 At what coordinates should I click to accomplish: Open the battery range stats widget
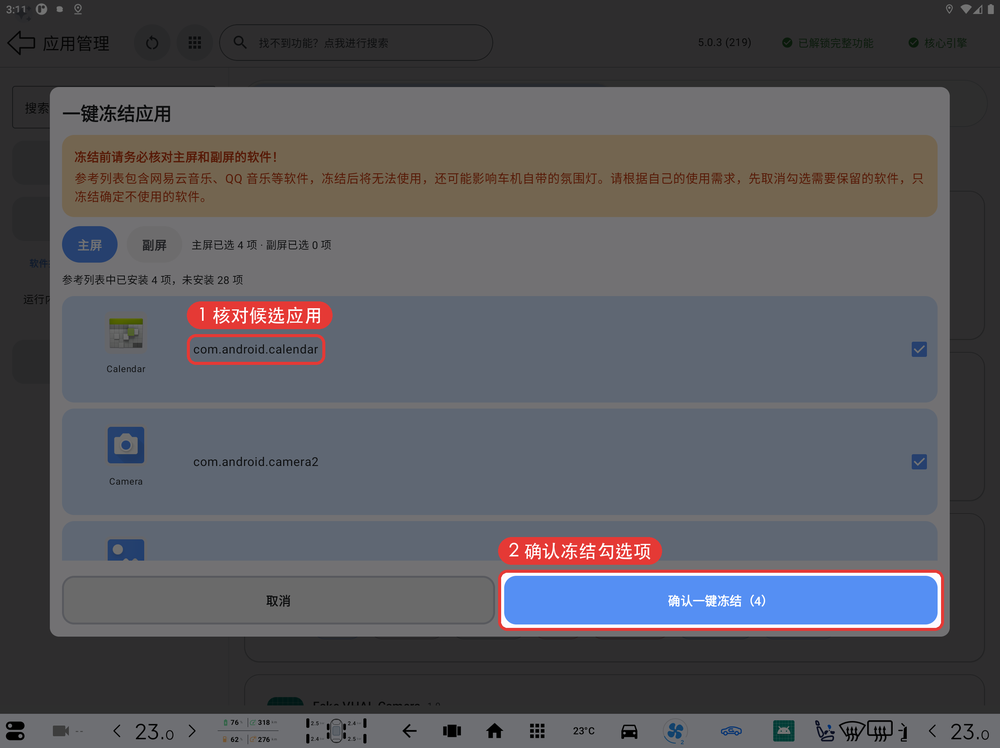tap(249, 731)
